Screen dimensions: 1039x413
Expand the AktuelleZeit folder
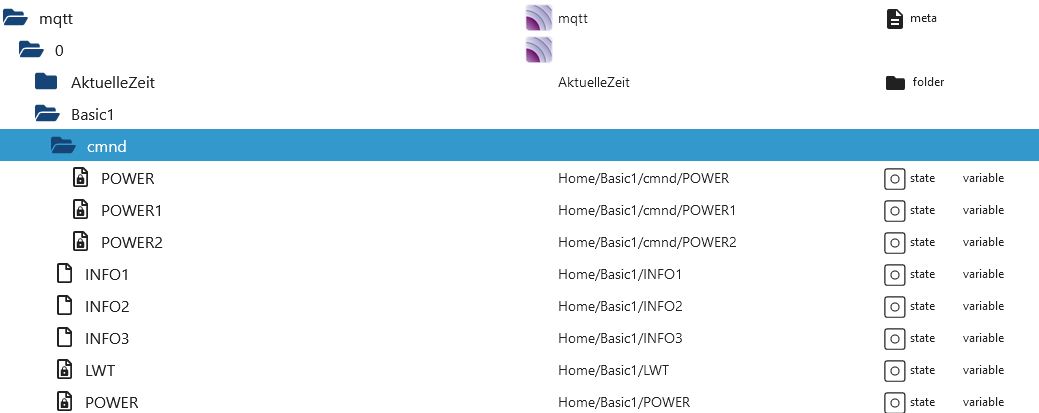click(x=47, y=82)
